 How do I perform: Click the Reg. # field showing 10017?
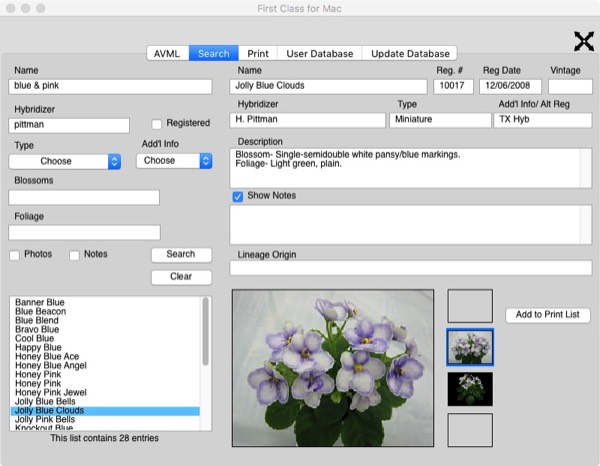tap(453, 86)
